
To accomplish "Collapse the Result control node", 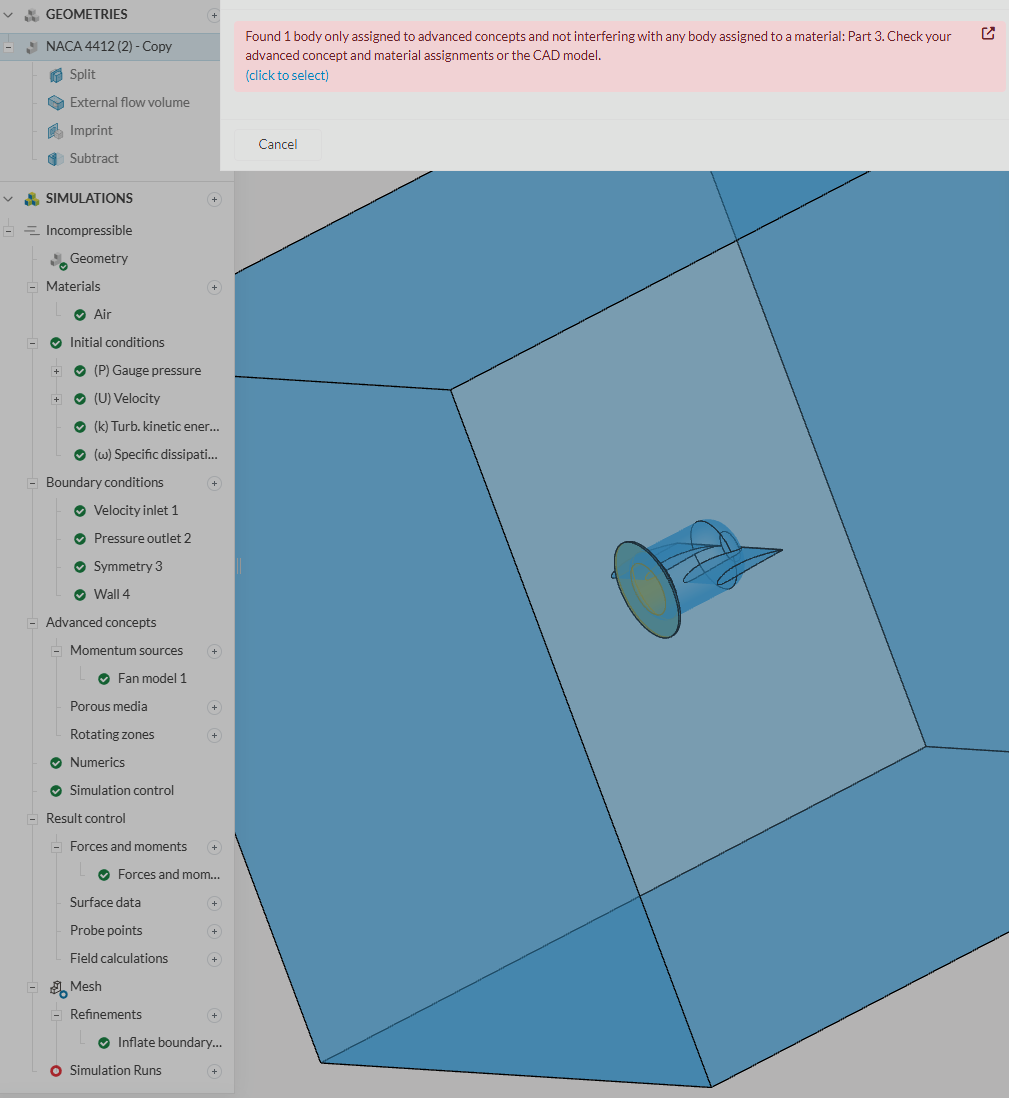I will pos(32,819).
